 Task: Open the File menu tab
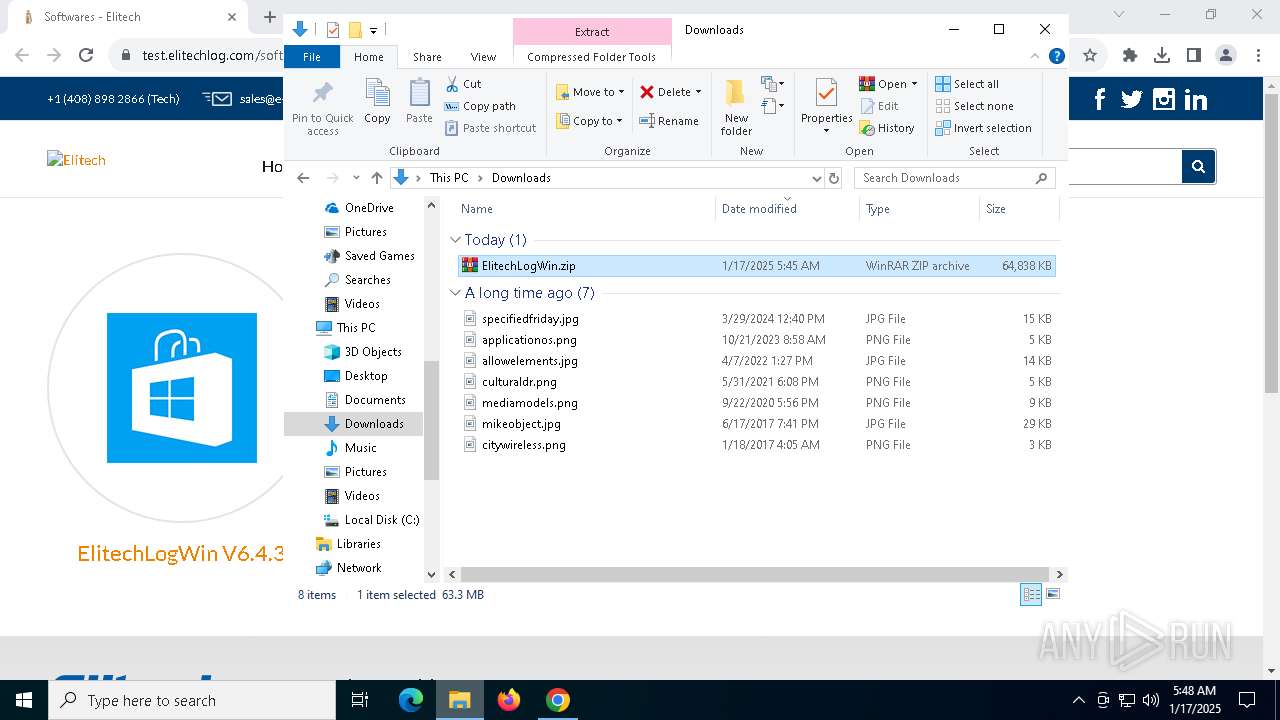tap(312, 57)
